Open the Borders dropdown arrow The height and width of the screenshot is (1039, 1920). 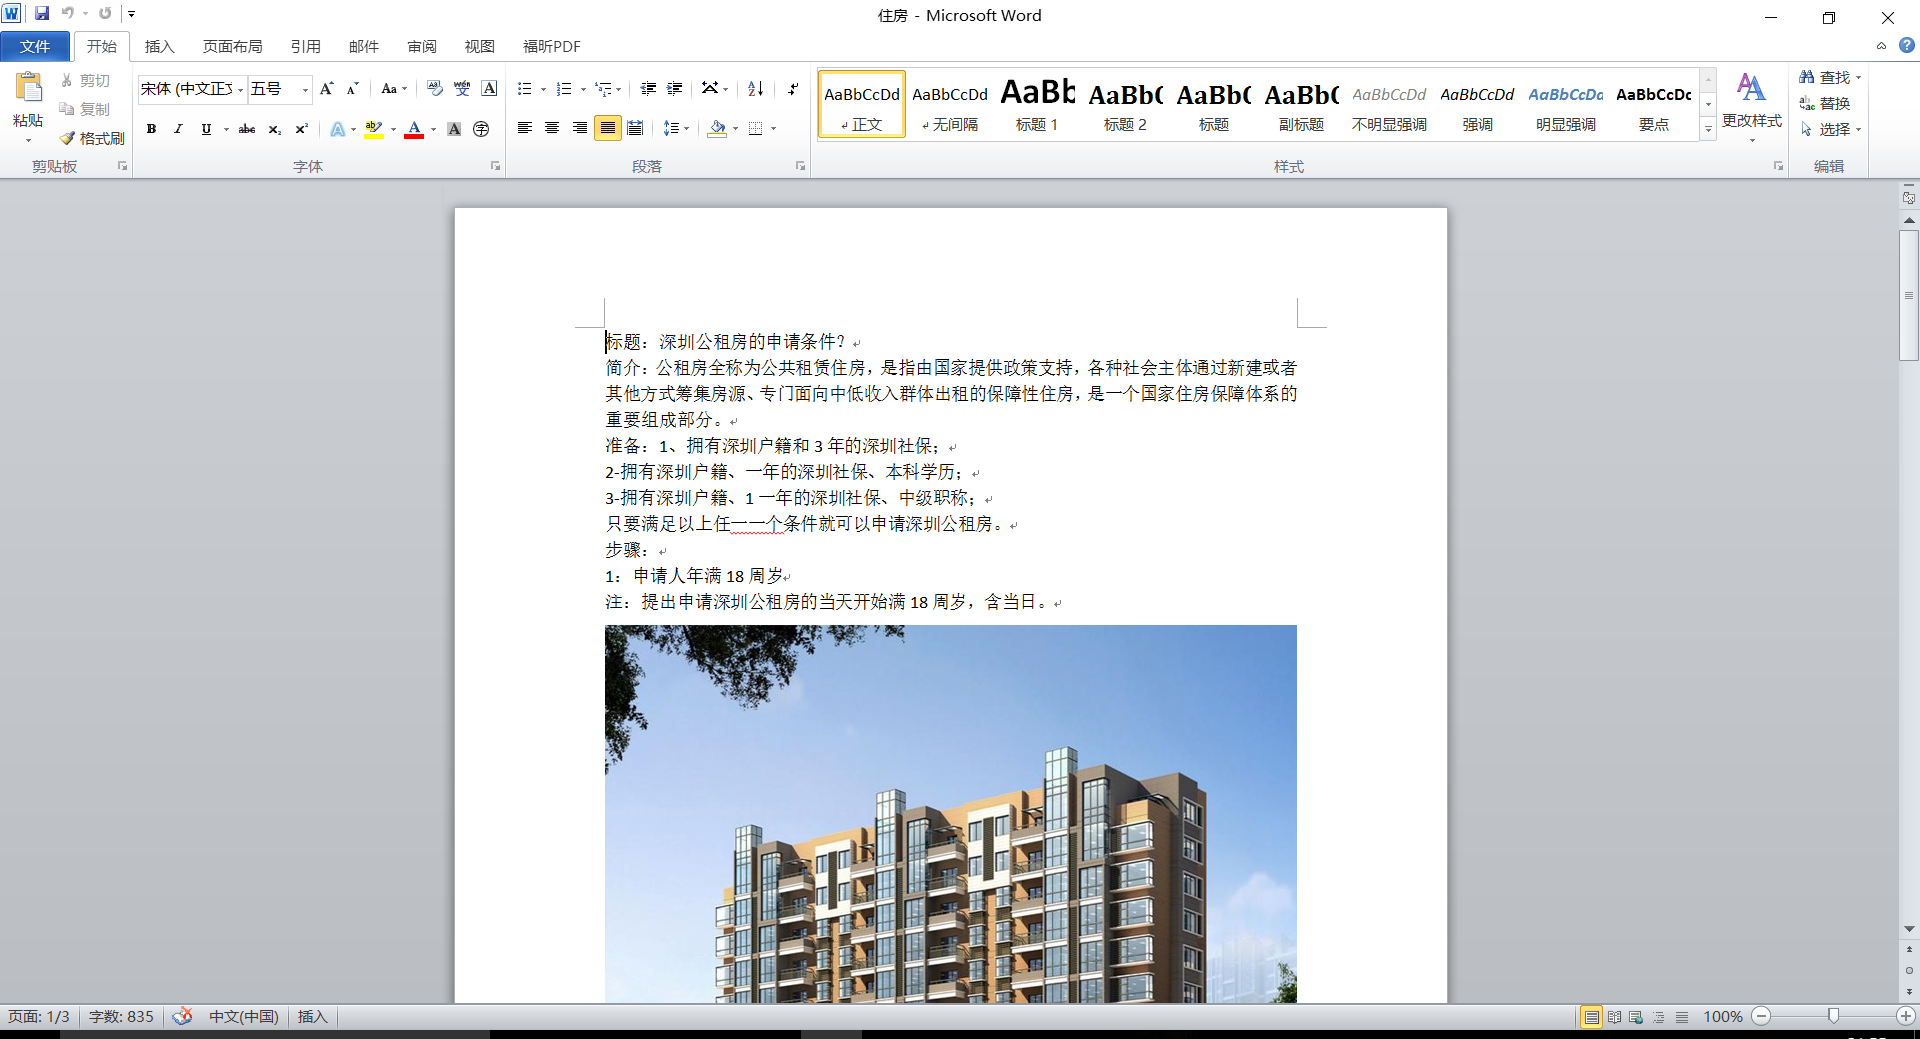(x=774, y=129)
